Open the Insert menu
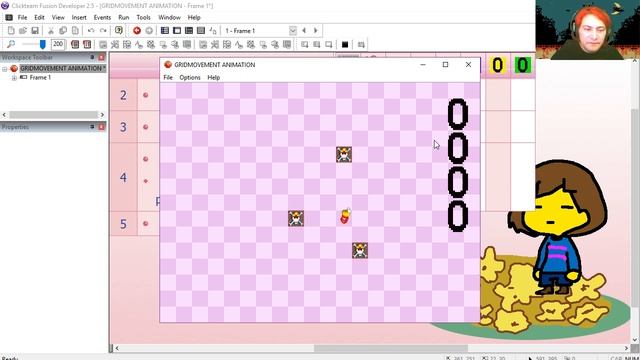640x360 pixels. point(79,18)
